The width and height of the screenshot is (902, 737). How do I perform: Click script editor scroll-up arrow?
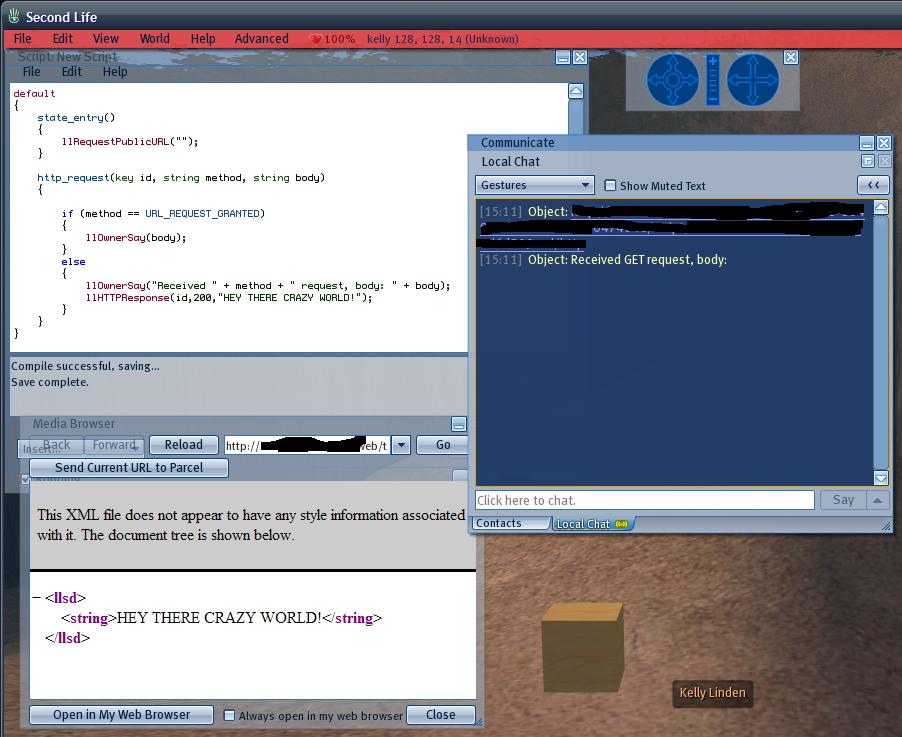[576, 91]
